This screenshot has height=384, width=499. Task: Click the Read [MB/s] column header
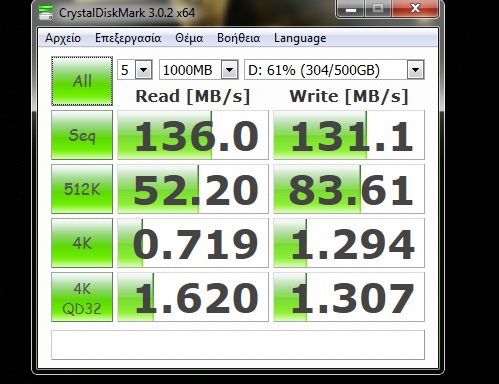point(193,96)
